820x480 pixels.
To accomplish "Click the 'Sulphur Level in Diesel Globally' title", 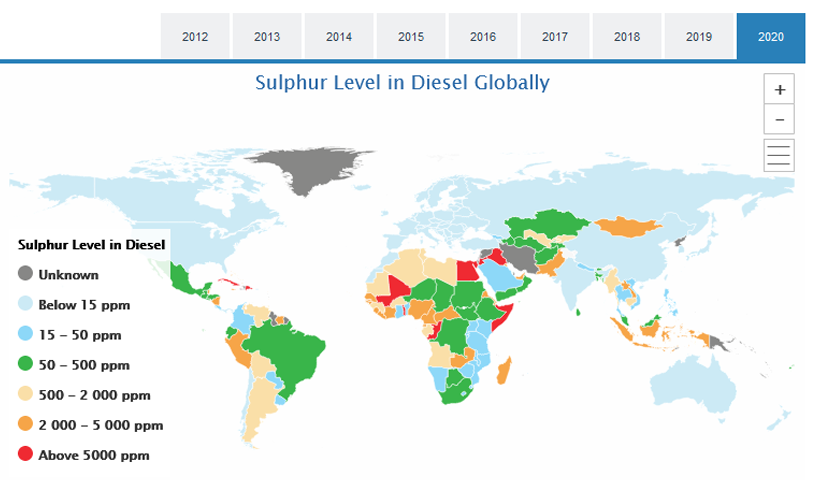I will coord(402,83).
